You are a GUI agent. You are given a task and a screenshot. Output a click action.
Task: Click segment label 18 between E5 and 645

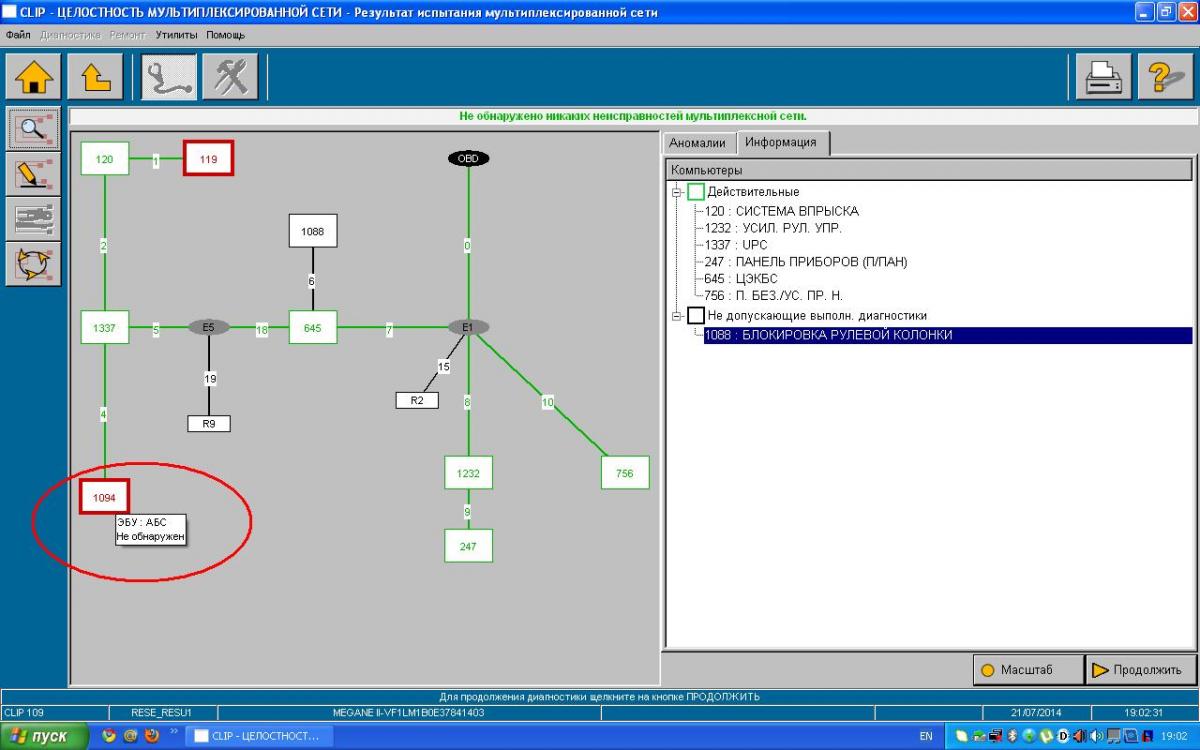262,329
